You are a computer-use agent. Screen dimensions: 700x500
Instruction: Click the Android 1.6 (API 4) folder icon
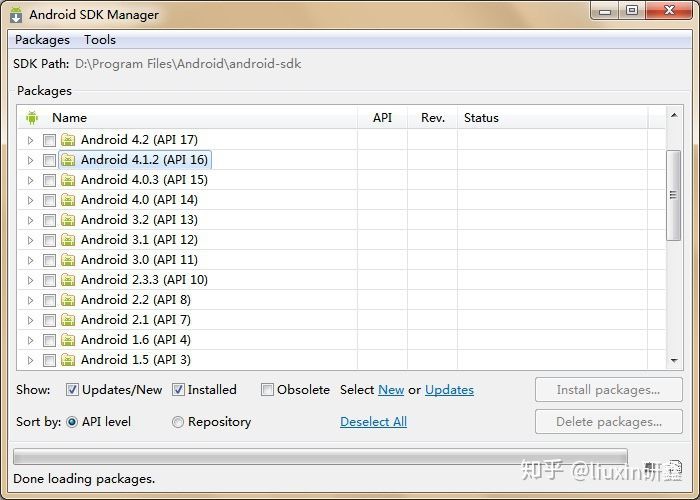(x=68, y=340)
